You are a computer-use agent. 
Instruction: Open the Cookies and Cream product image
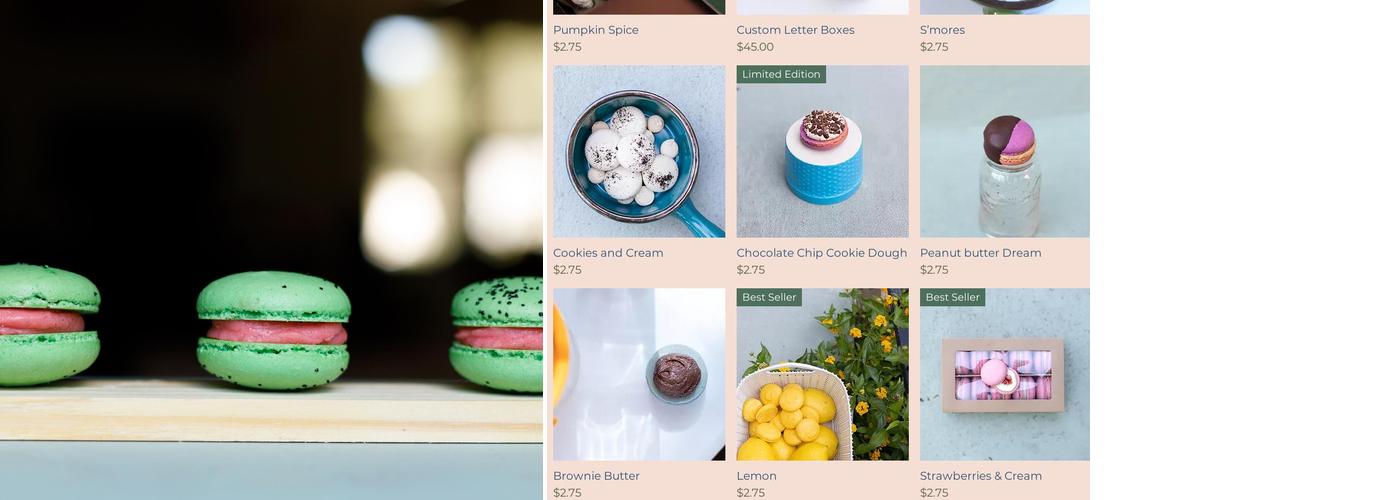[639, 151]
